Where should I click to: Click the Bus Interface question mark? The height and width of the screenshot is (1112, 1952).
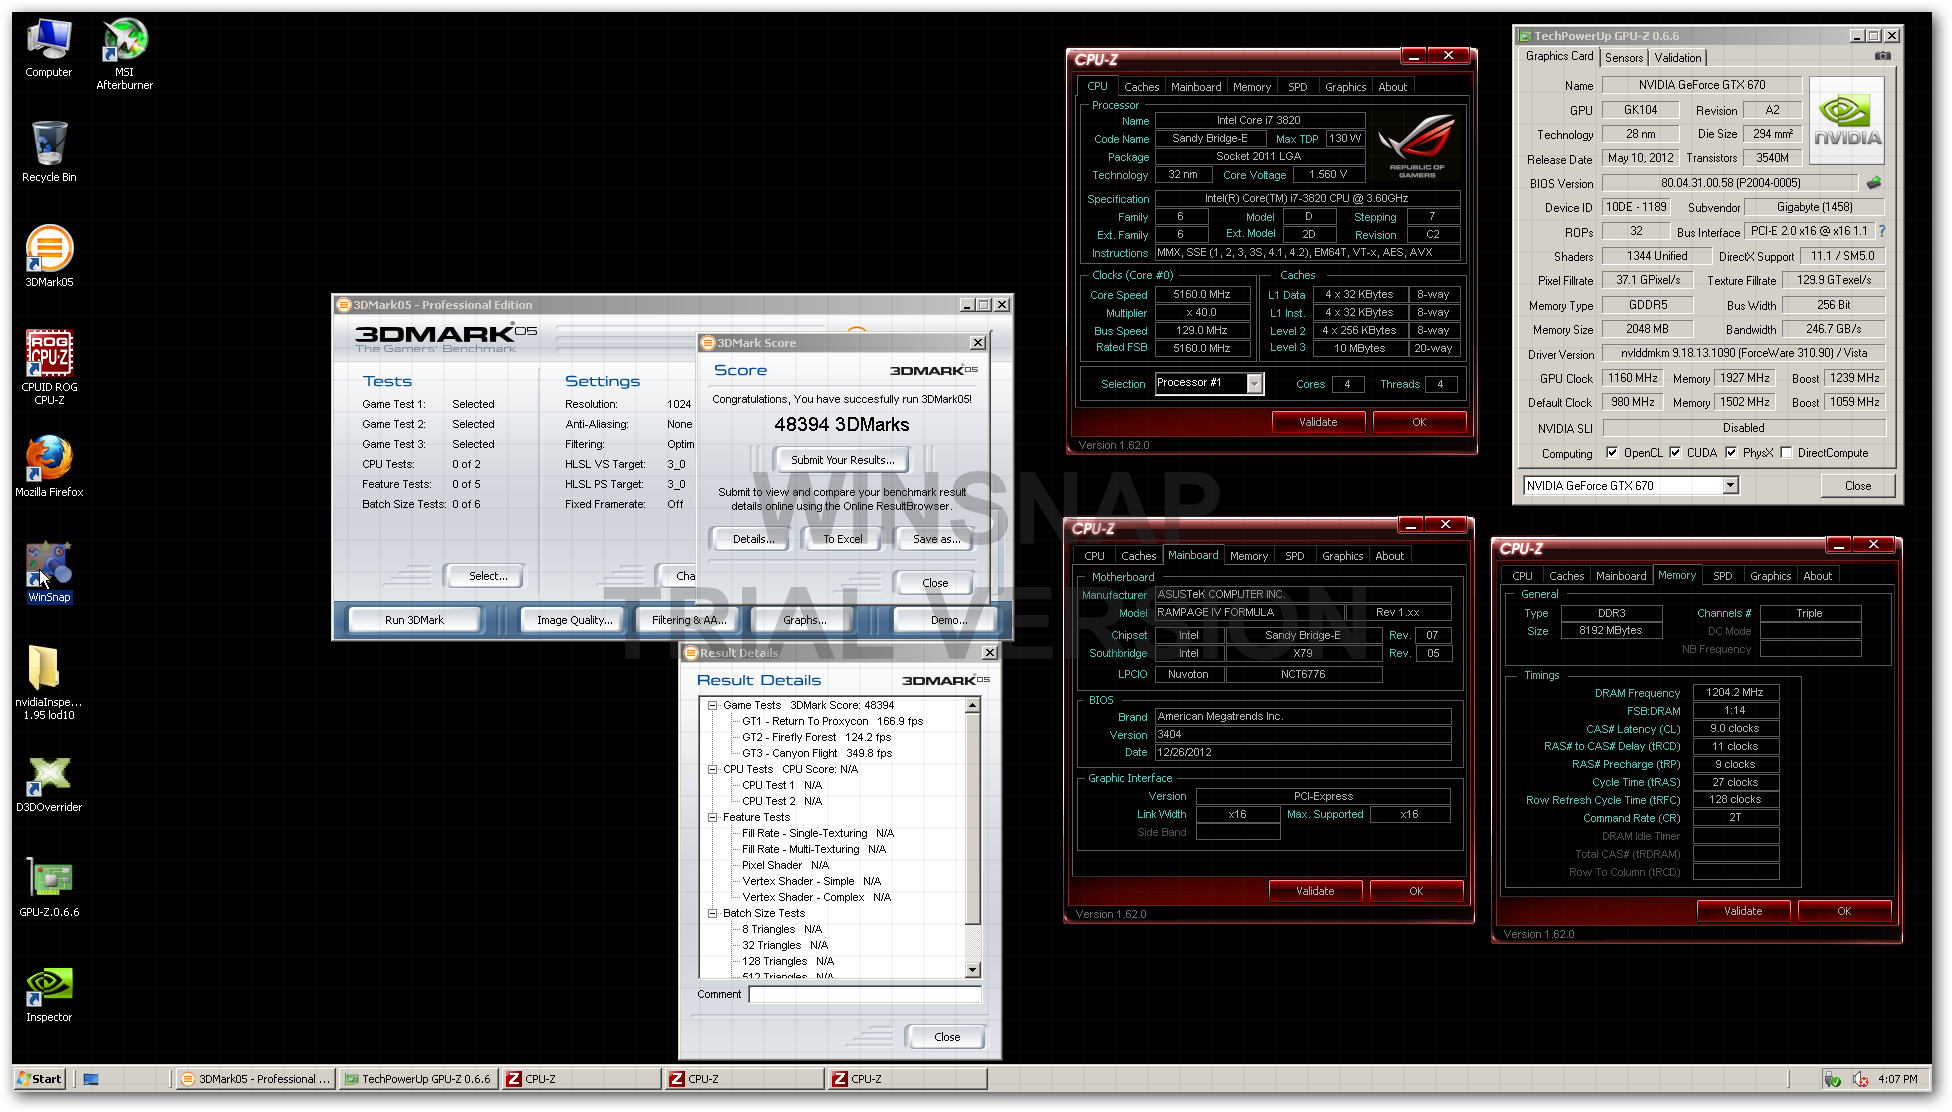1881,231
